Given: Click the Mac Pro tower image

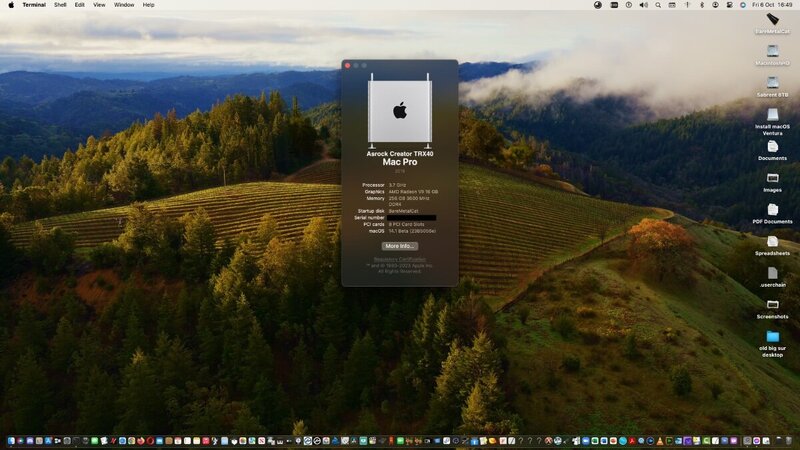Looking at the screenshot, I should 400,111.
